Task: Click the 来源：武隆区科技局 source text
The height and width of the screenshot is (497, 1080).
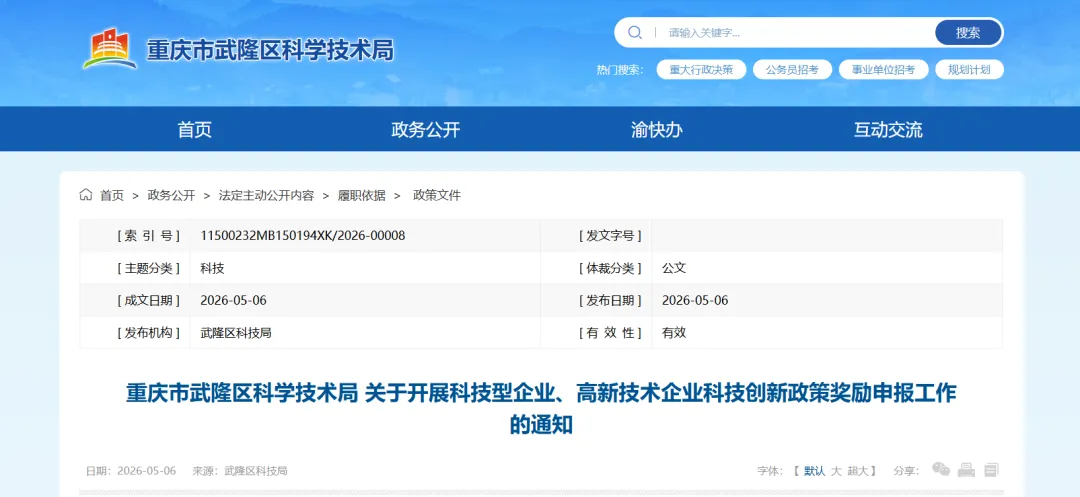Action: 240,471
